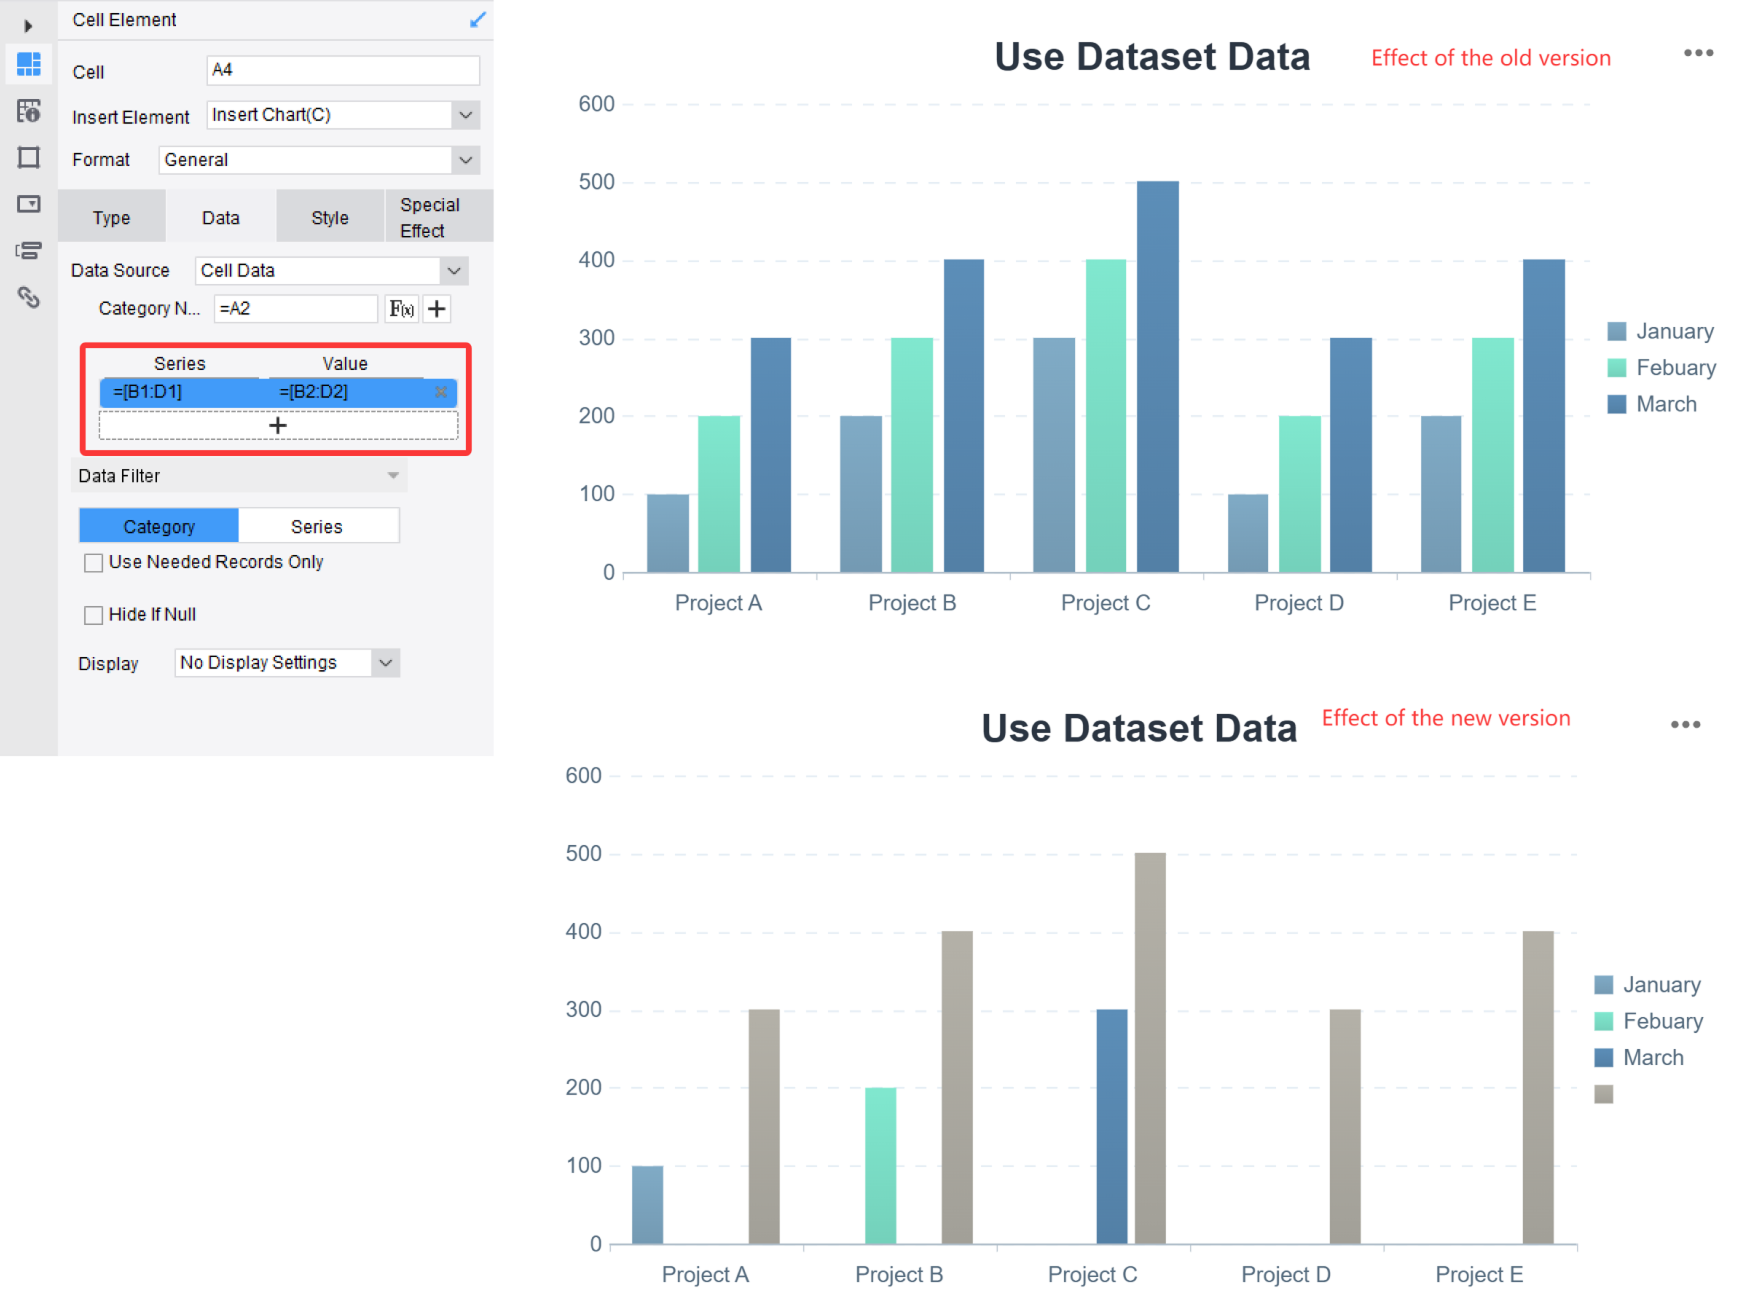
Task: Collapse the Data Filter section
Action: coord(393,476)
